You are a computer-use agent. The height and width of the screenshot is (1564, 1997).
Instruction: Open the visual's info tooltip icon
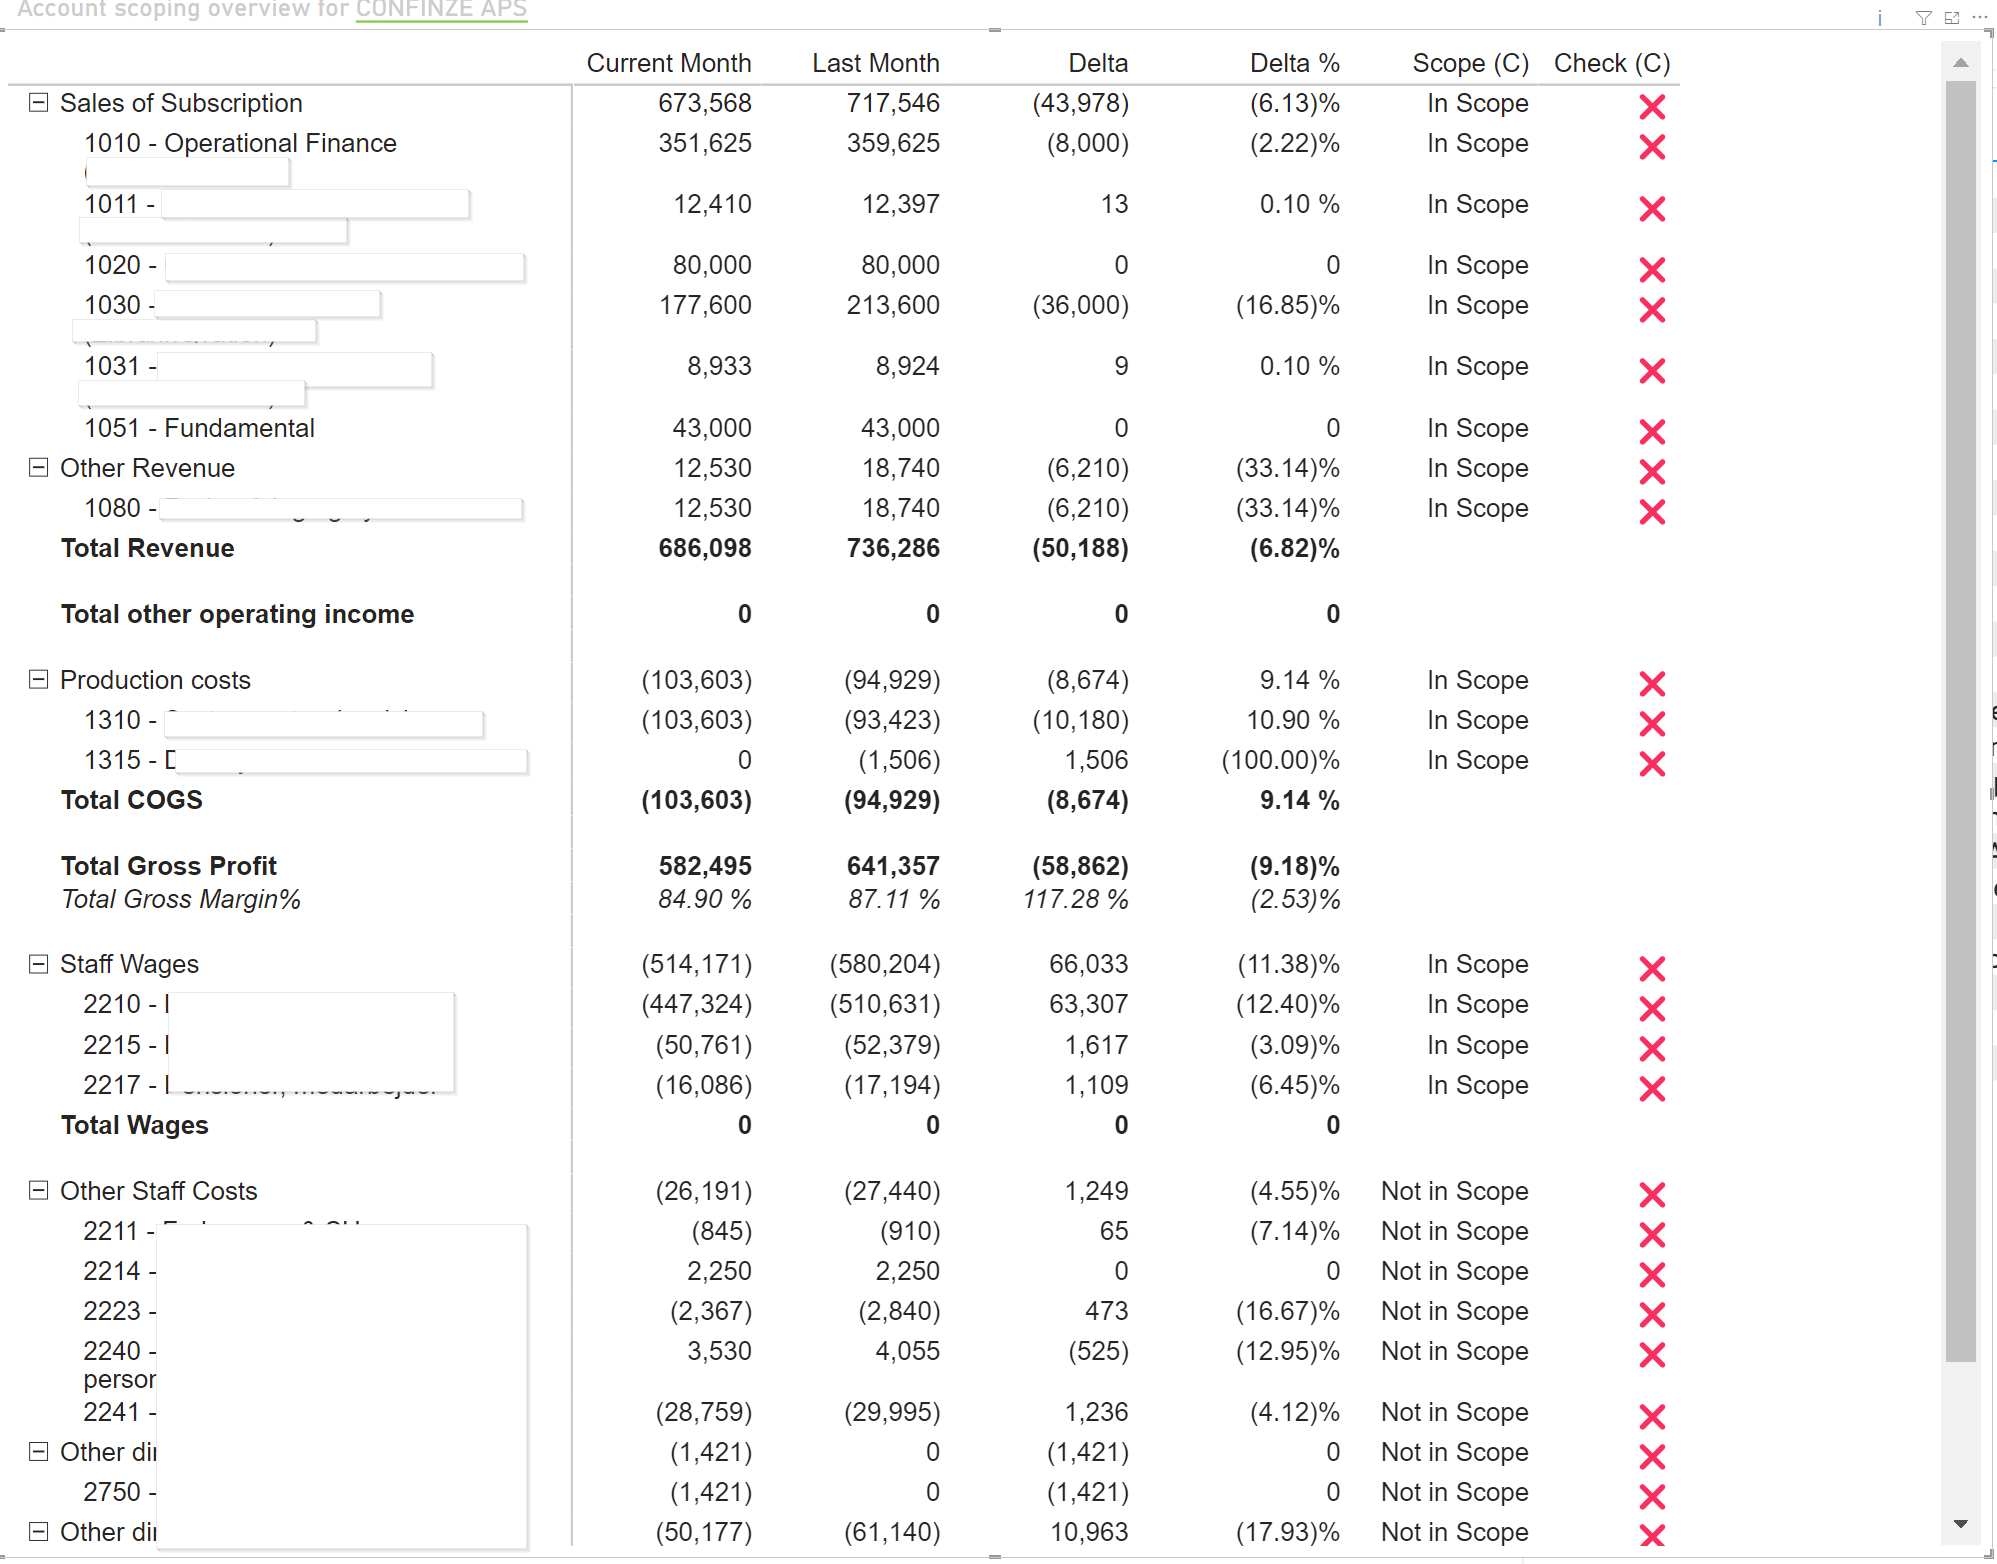click(x=1880, y=17)
